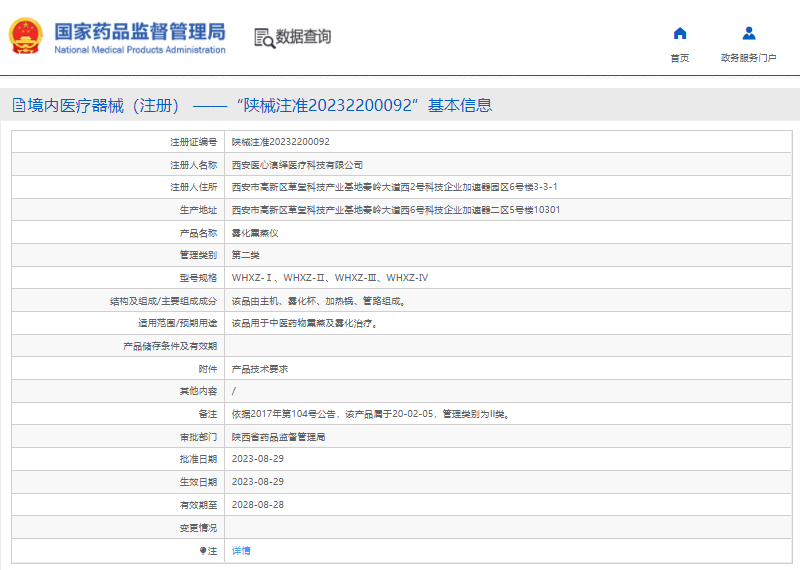The image size is (800, 570).
Task: Click the 依据2017年第104号公告 remark text
Action: tap(371, 414)
